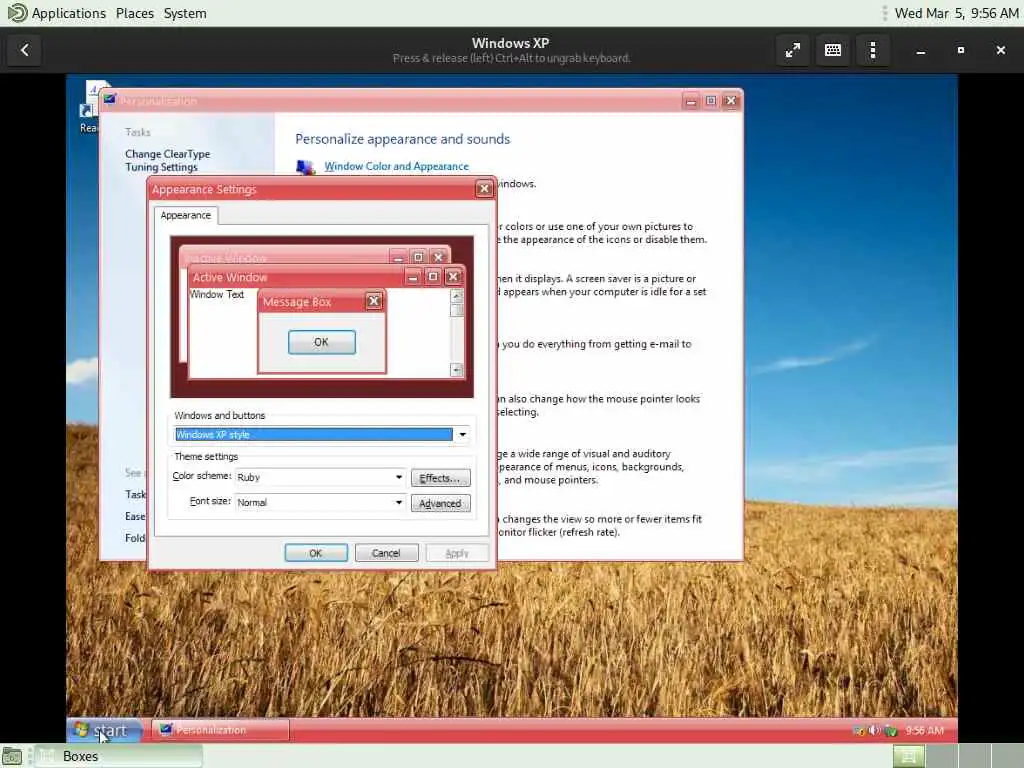
Task: Close the Personalization window
Action: pos(731,101)
